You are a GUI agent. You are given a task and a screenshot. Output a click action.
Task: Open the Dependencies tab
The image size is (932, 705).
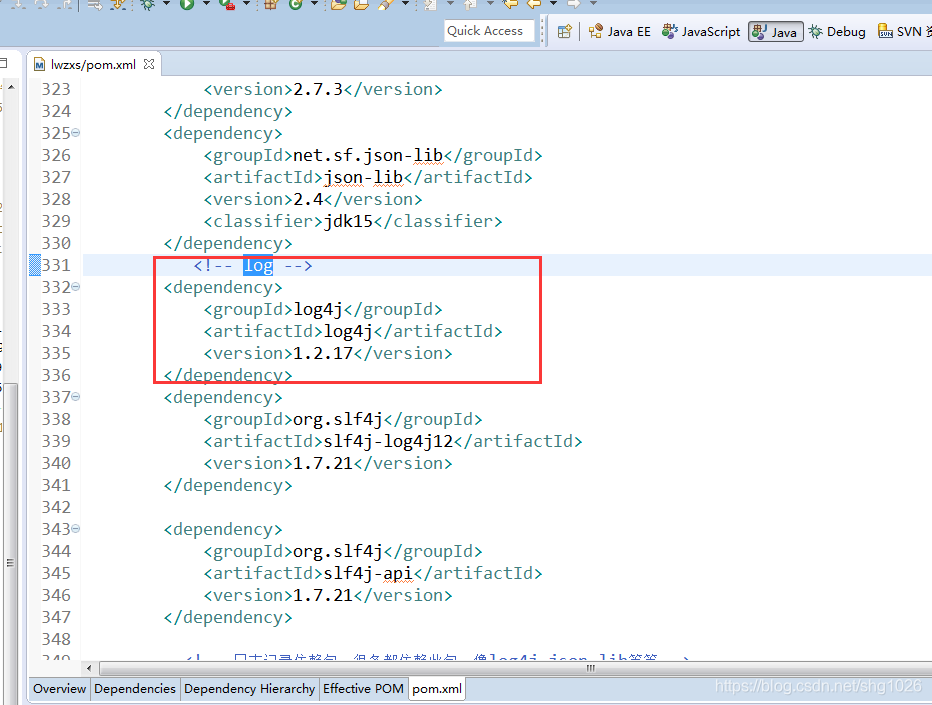tap(135, 688)
